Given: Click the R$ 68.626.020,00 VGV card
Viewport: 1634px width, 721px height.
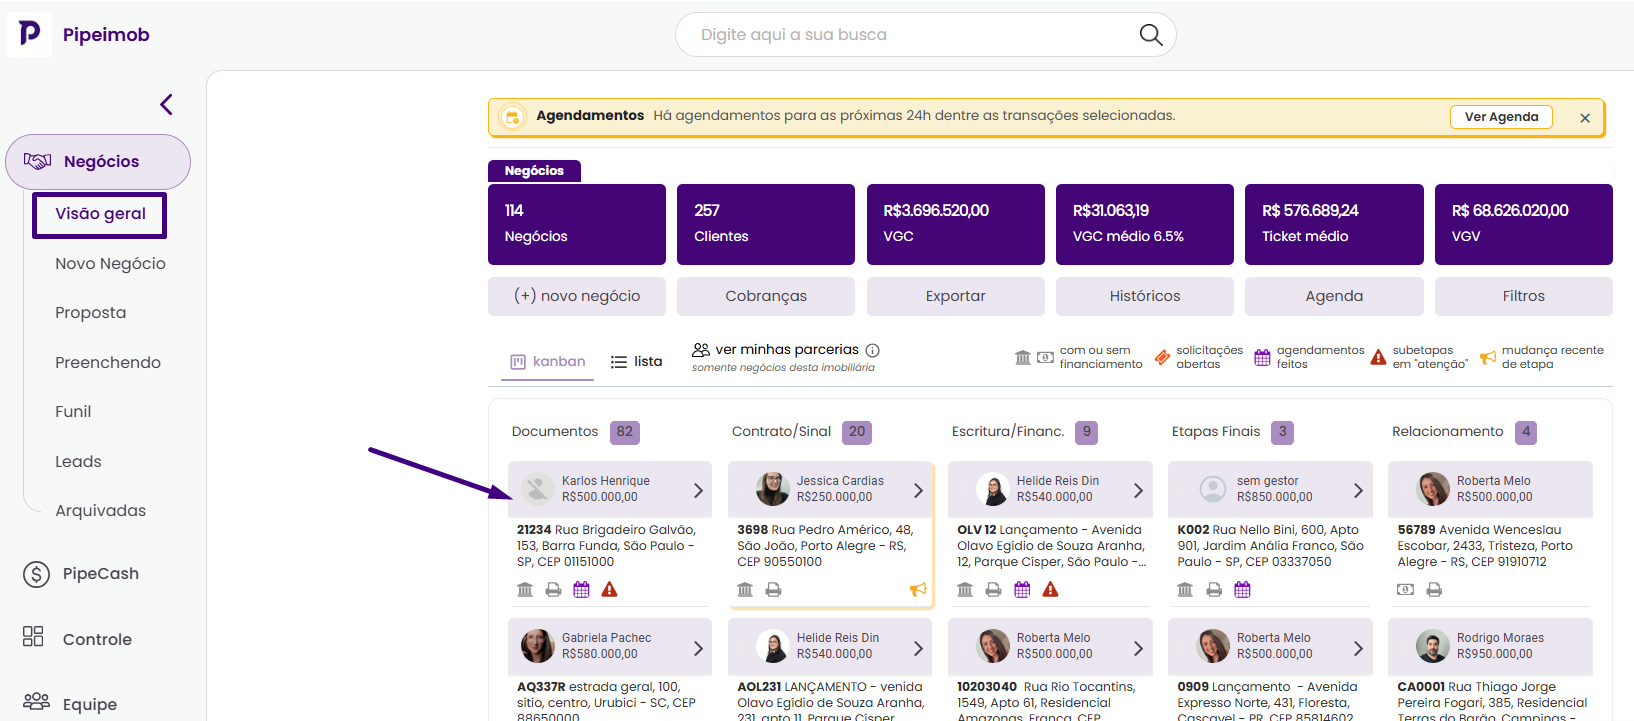Looking at the screenshot, I should coord(1523,224).
